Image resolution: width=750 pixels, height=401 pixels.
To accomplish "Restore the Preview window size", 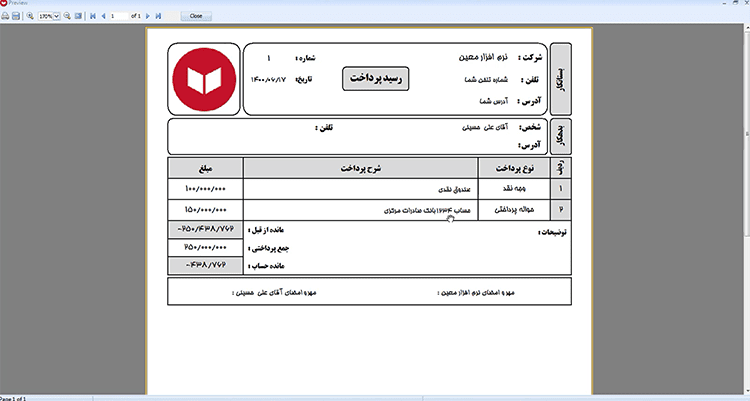I will pyautogui.click(x=736, y=2).
